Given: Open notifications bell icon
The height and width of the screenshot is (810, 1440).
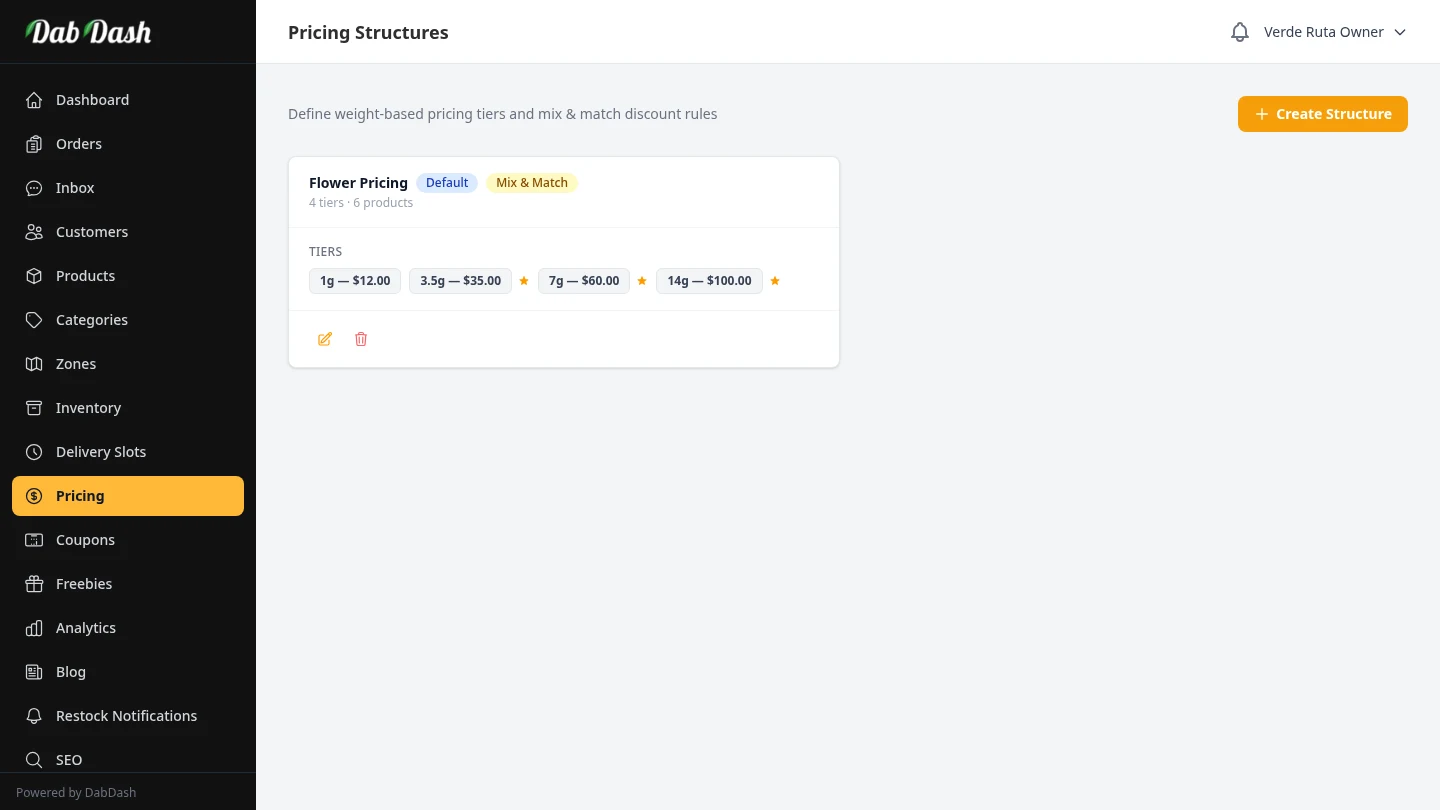Looking at the screenshot, I should pyautogui.click(x=1240, y=32).
